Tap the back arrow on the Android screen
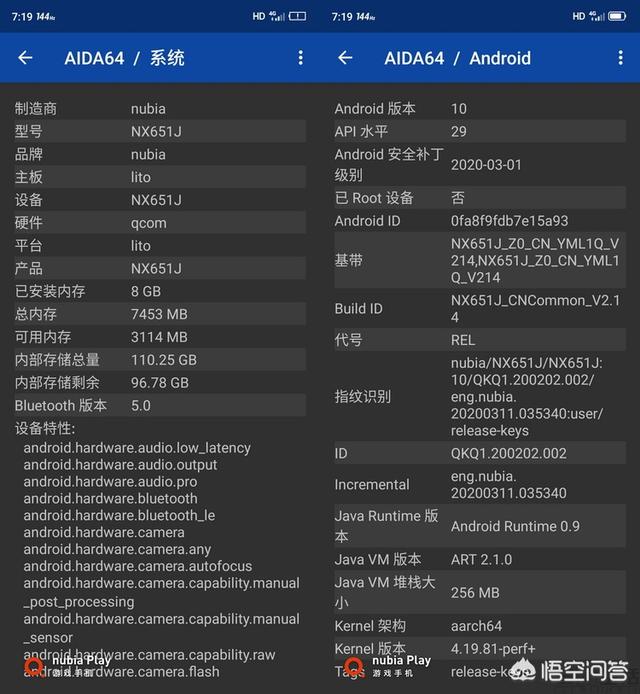 pos(345,58)
